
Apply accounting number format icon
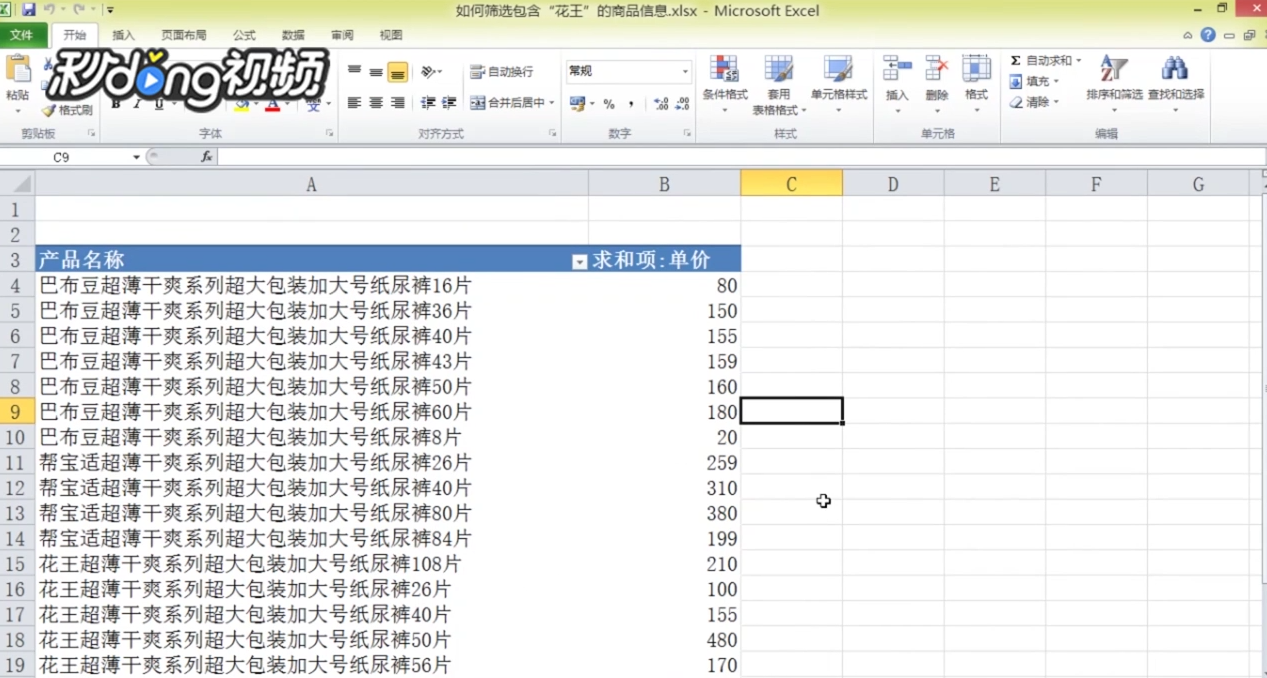[x=576, y=103]
